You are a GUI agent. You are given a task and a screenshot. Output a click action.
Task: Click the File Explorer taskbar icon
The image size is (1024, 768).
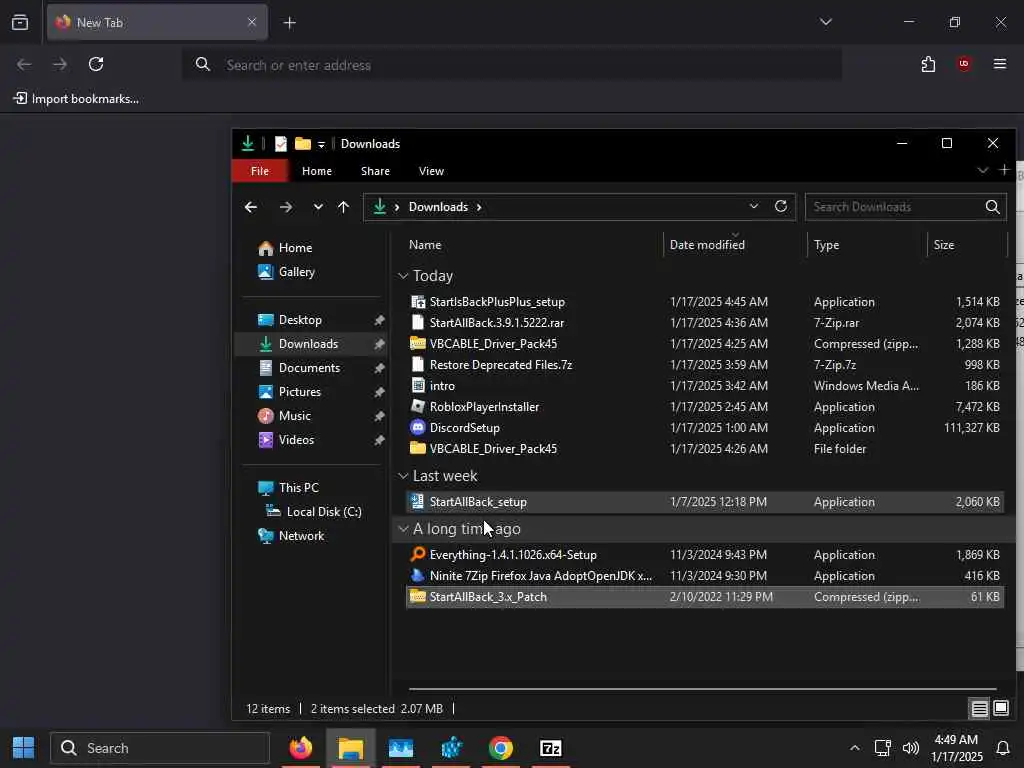click(x=351, y=748)
